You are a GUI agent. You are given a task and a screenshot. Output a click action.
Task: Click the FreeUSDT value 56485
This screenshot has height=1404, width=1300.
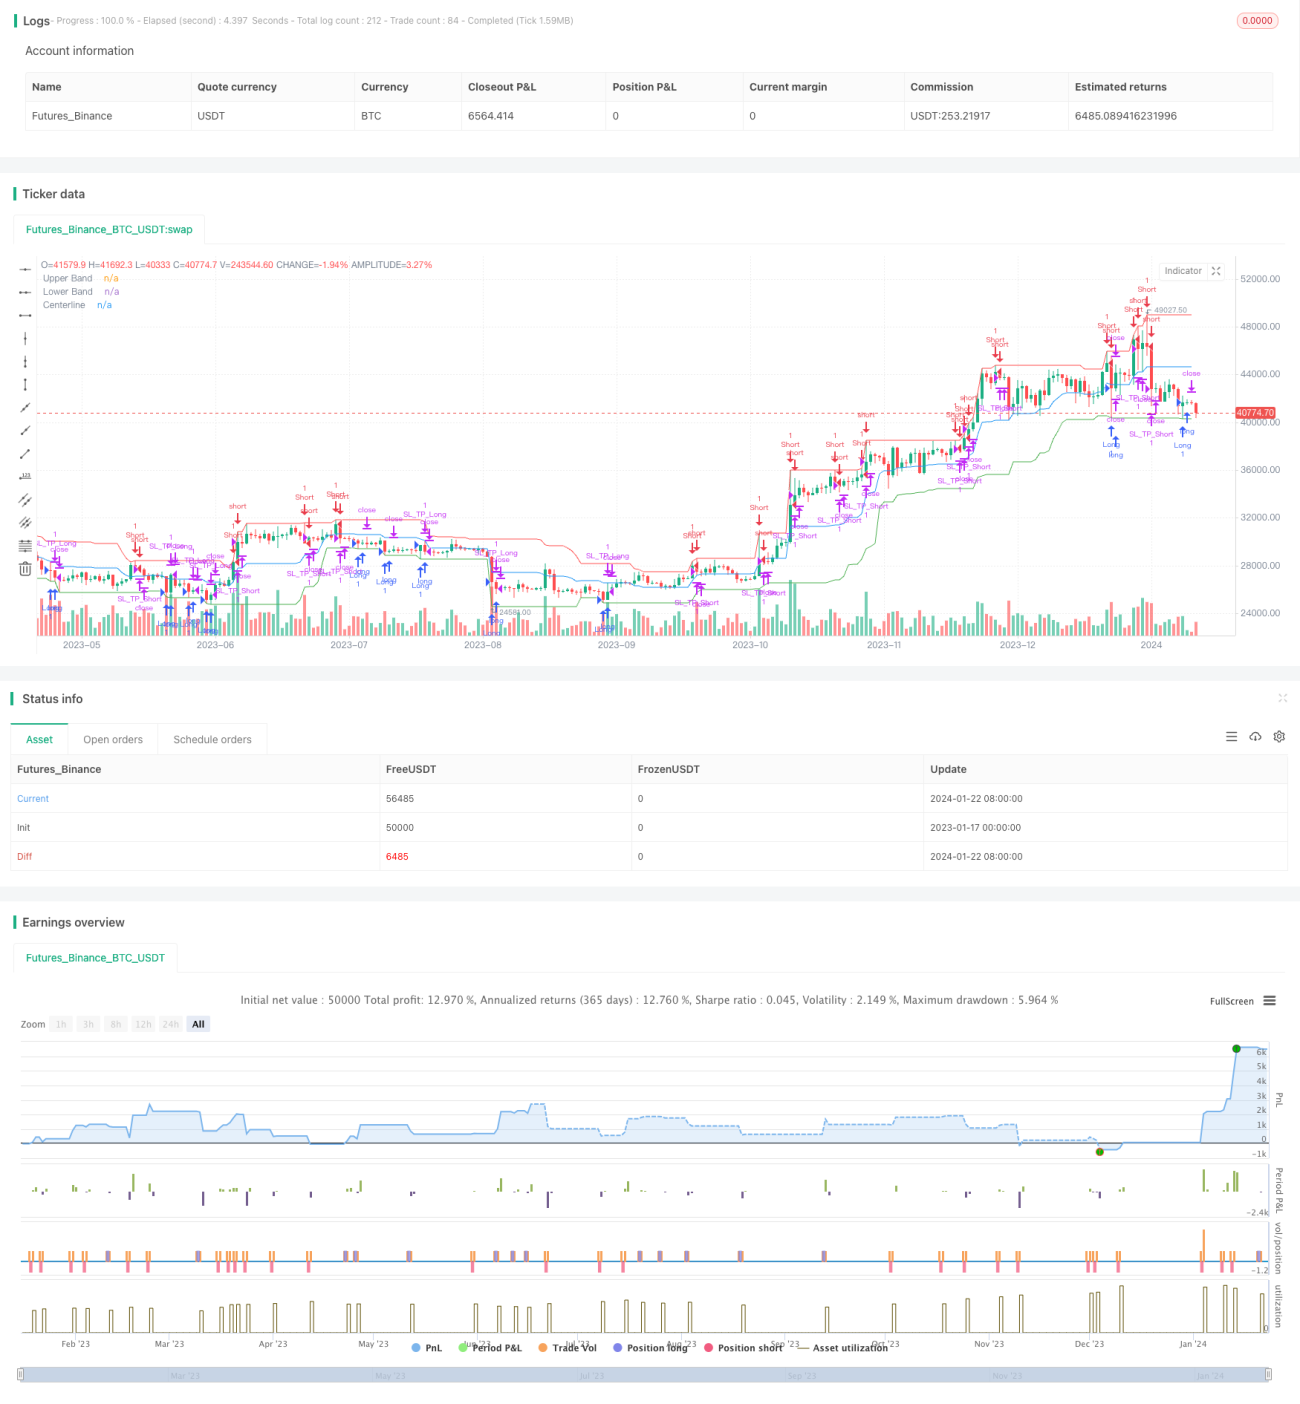tap(400, 798)
